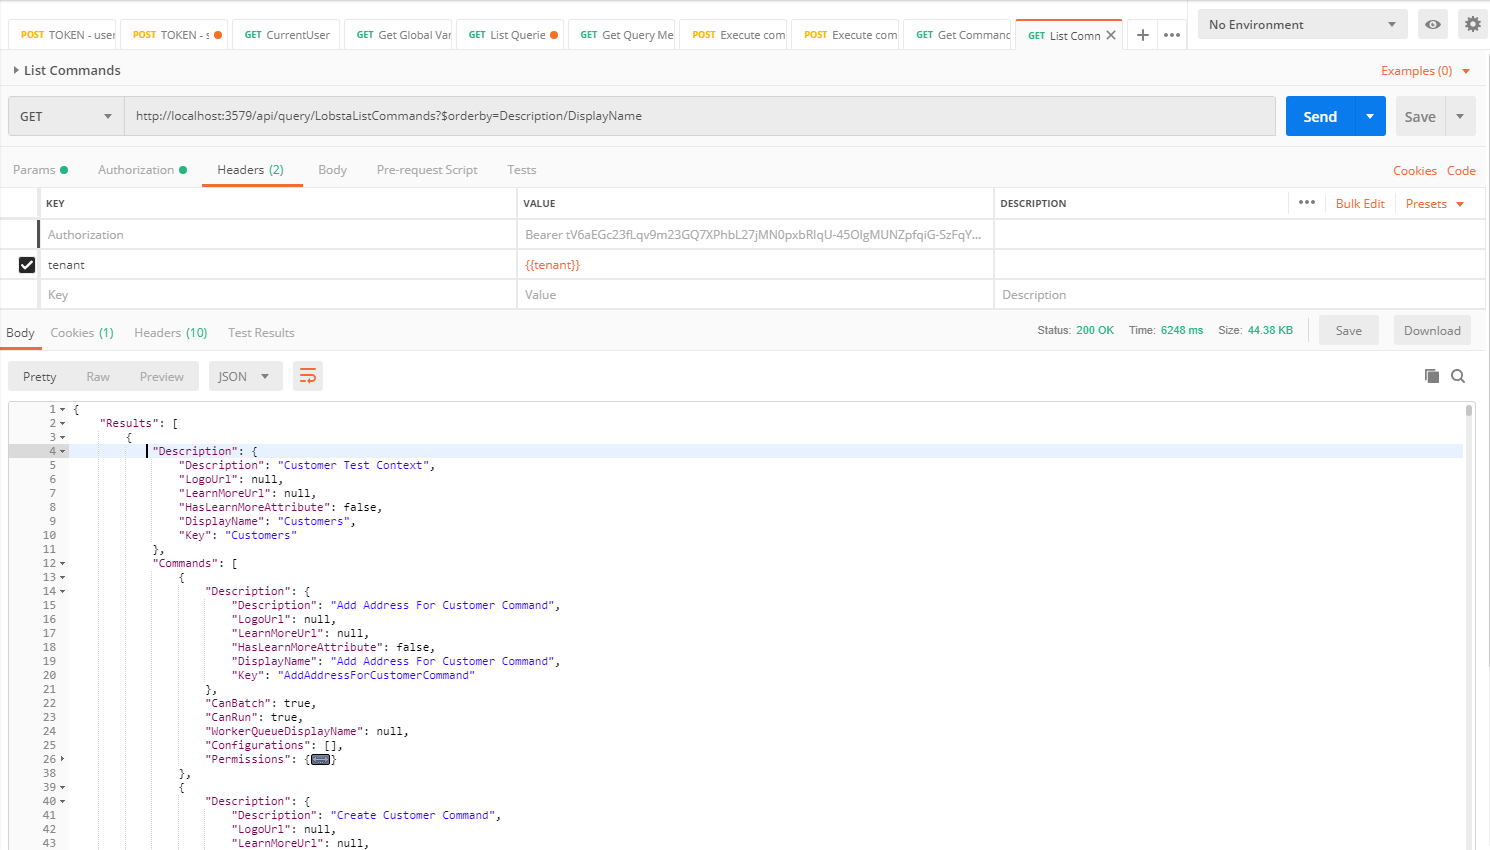The height and width of the screenshot is (850, 1490).
Task: Expand the folded Permissions node at line 26
Action: (63, 759)
